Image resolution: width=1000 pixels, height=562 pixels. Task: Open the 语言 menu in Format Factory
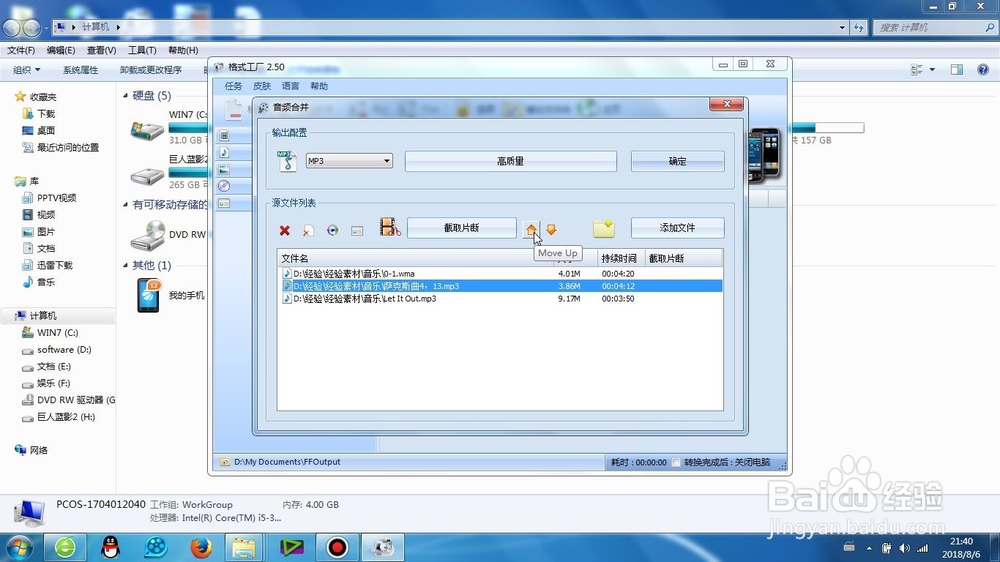point(290,86)
